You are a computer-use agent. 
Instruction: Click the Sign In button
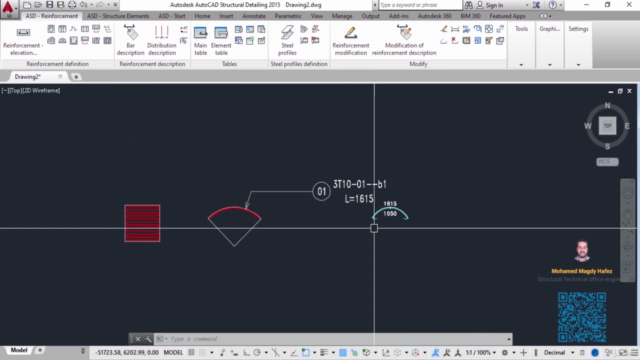tap(490, 5)
